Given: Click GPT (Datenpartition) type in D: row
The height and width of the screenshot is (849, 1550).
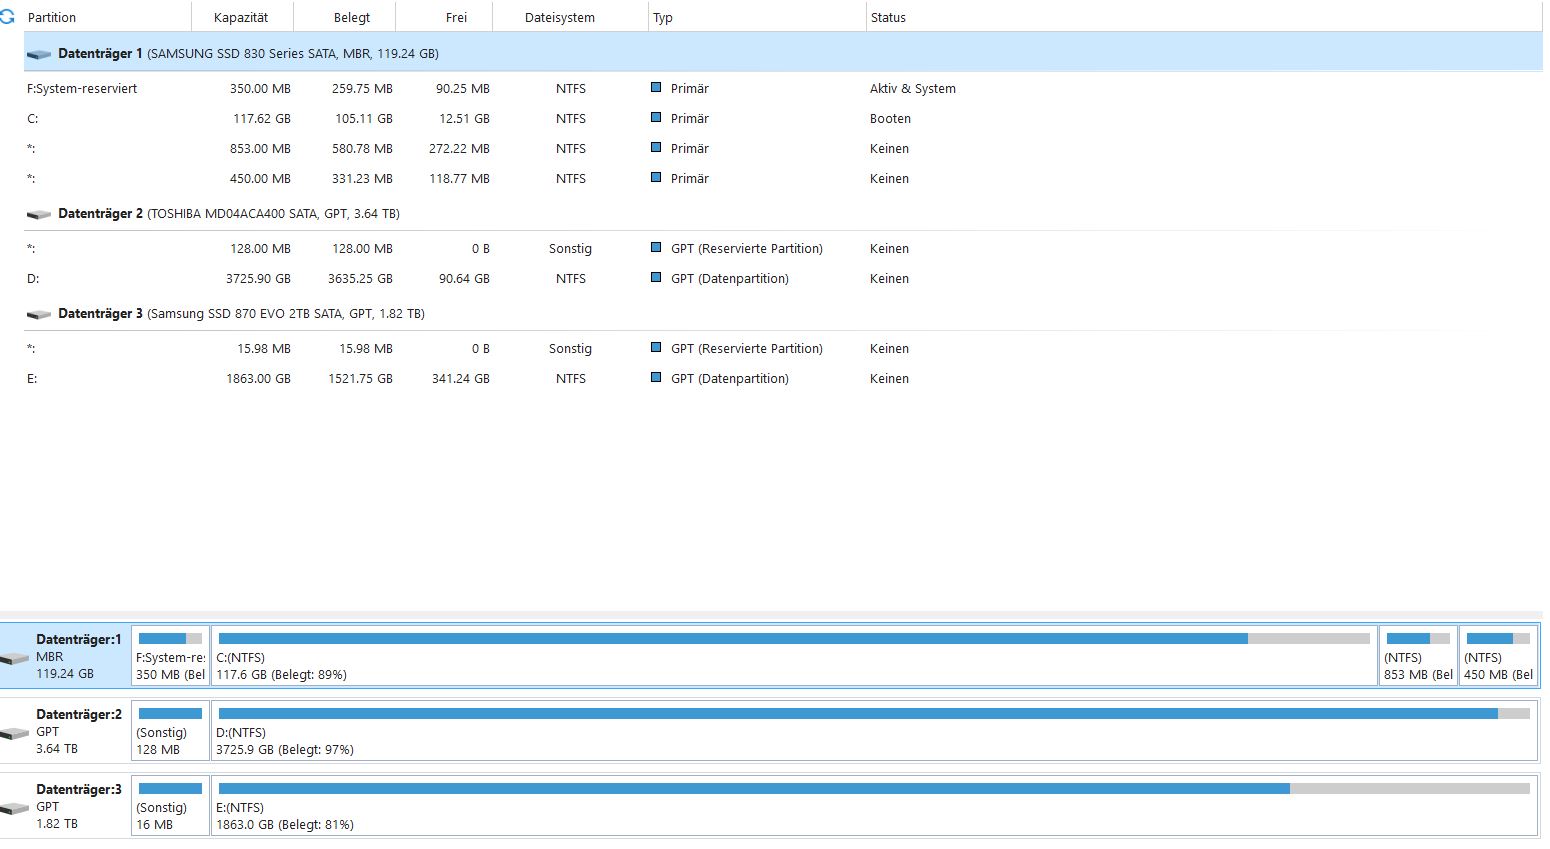Looking at the screenshot, I should click(x=730, y=278).
